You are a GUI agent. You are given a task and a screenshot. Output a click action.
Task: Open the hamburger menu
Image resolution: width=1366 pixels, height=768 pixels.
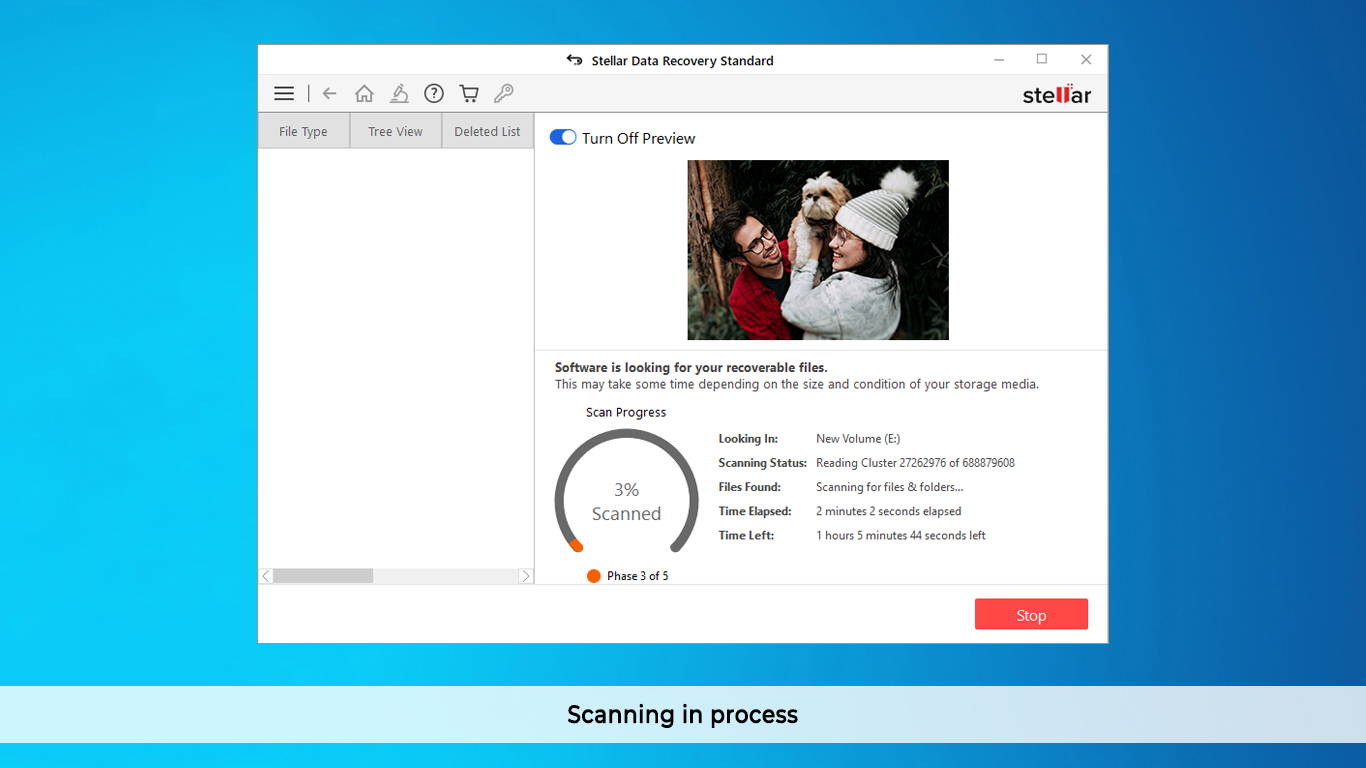[x=284, y=92]
